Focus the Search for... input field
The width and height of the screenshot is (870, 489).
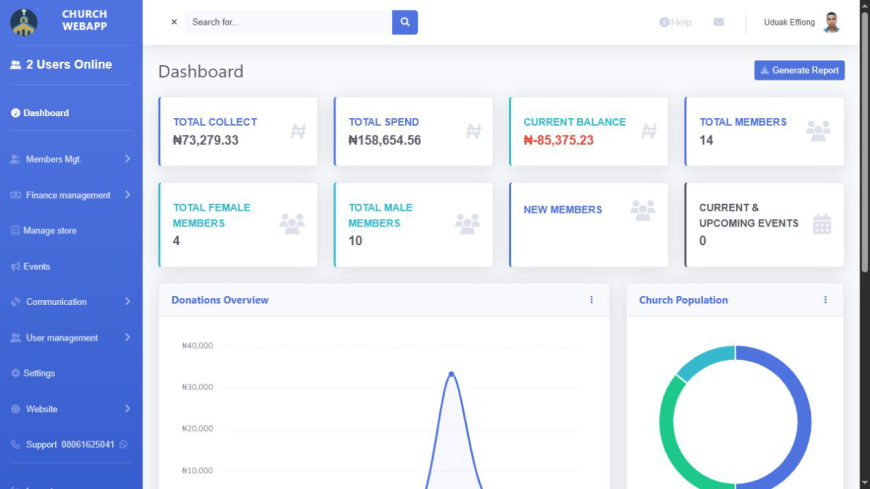coord(289,22)
